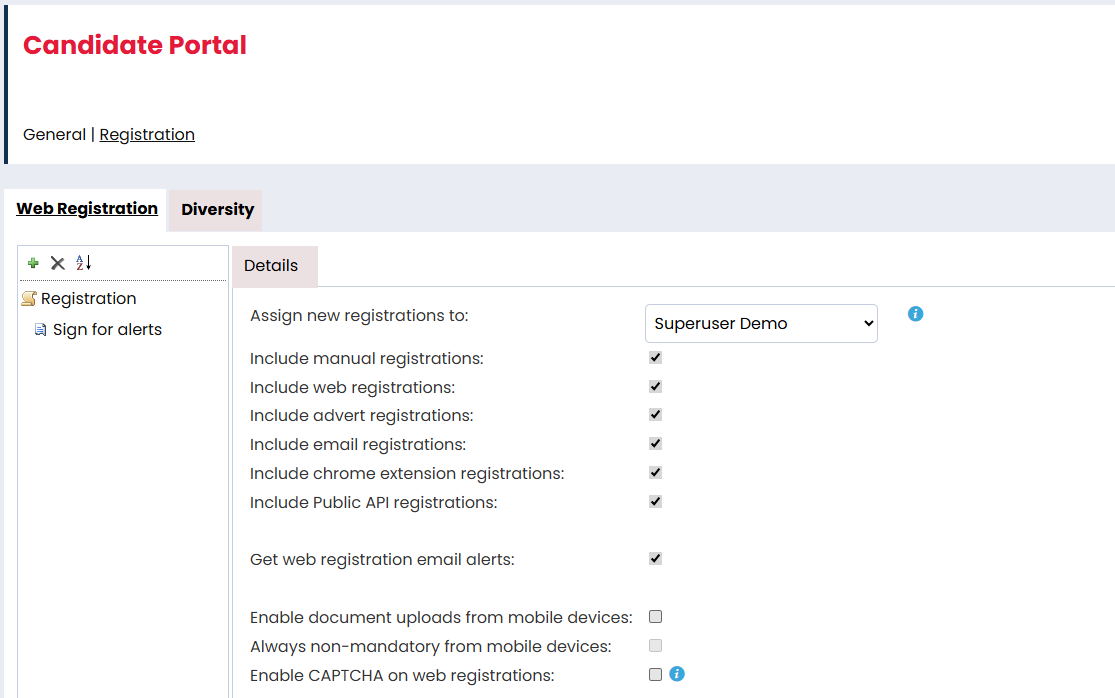This screenshot has width=1115, height=698.
Task: Click the Registration scroll icon in tree
Action: [29, 299]
